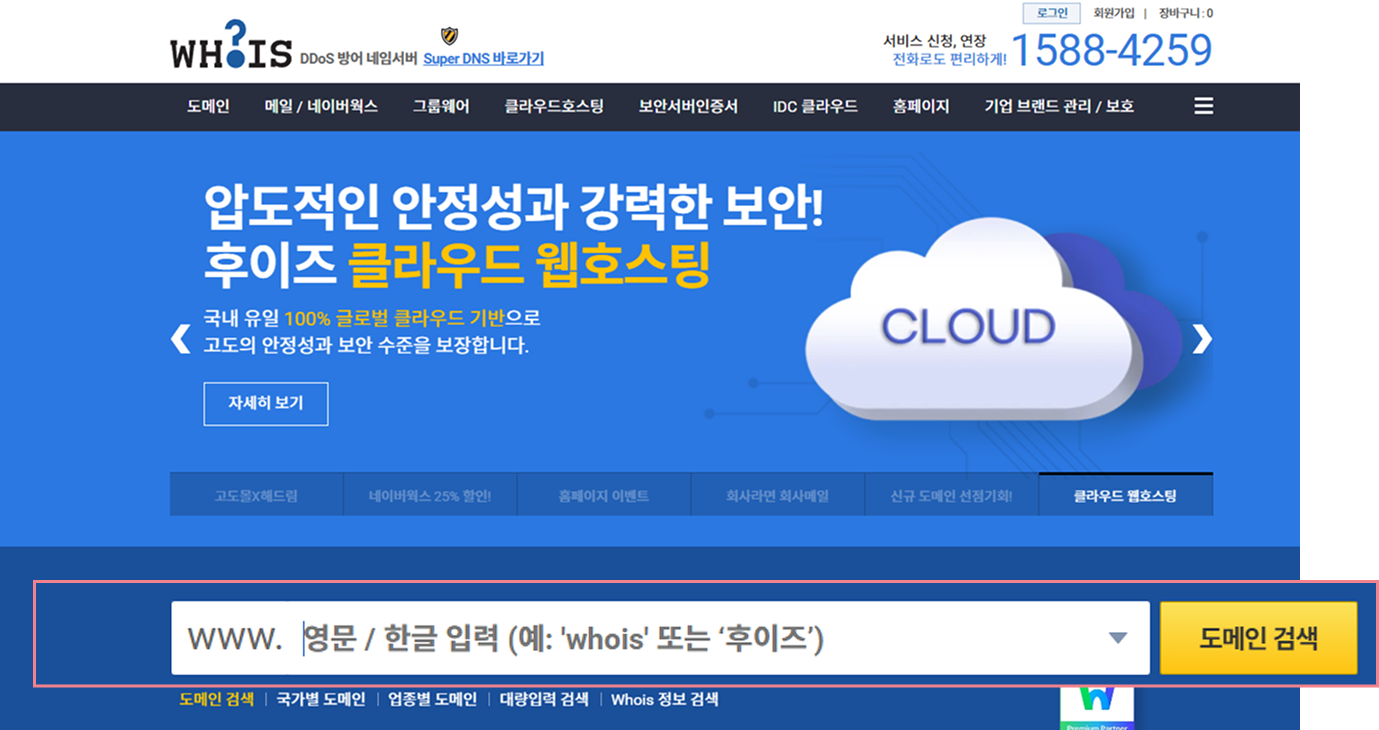This screenshot has height=730, width=1379.
Task: Open the 메일 / 네이버웍스 menu
Action: (x=321, y=106)
